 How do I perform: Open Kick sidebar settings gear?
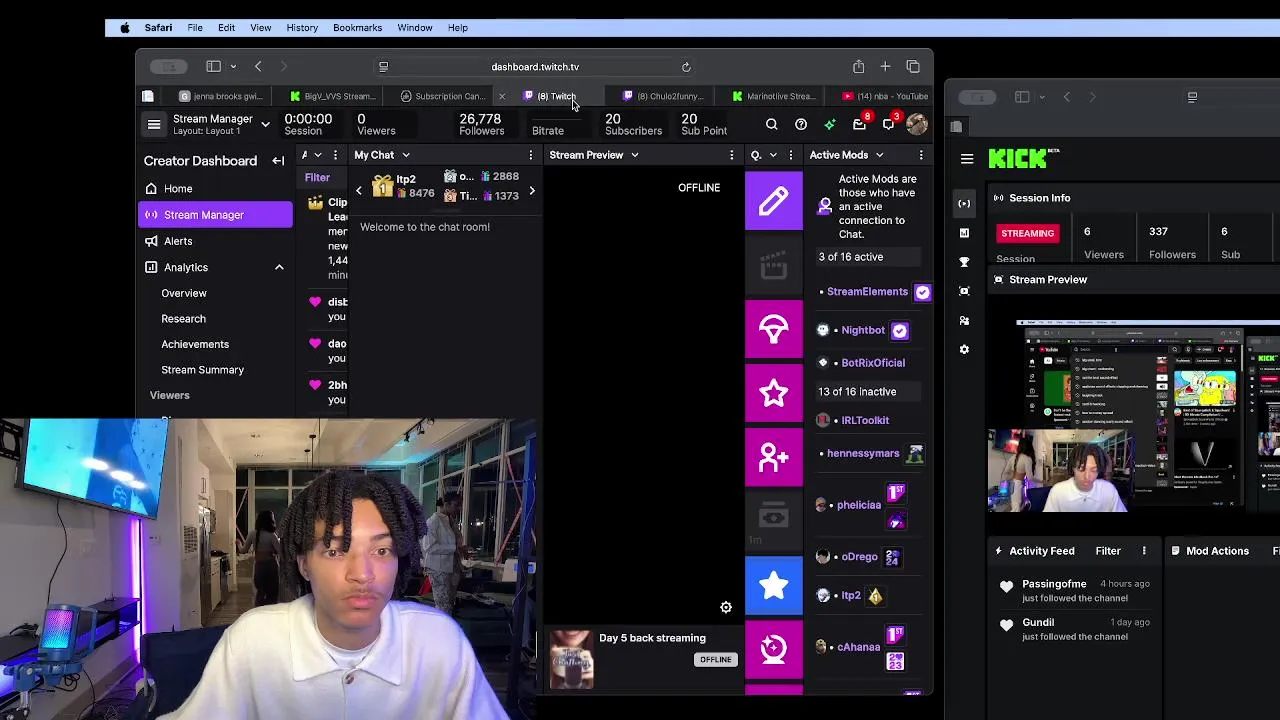pos(964,349)
